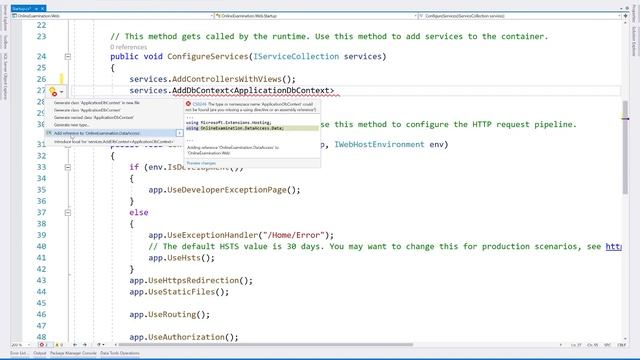The image size is (640, 360).
Task: Select Generate new type... option
Action: coord(72,125)
